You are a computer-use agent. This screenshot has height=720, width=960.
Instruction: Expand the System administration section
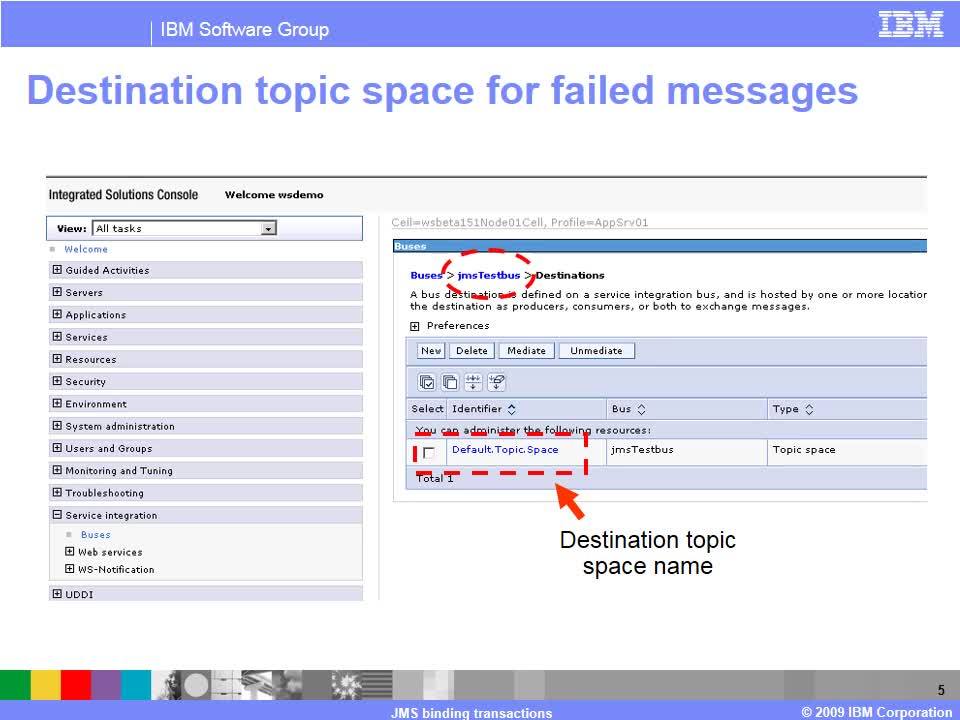click(x=58, y=426)
